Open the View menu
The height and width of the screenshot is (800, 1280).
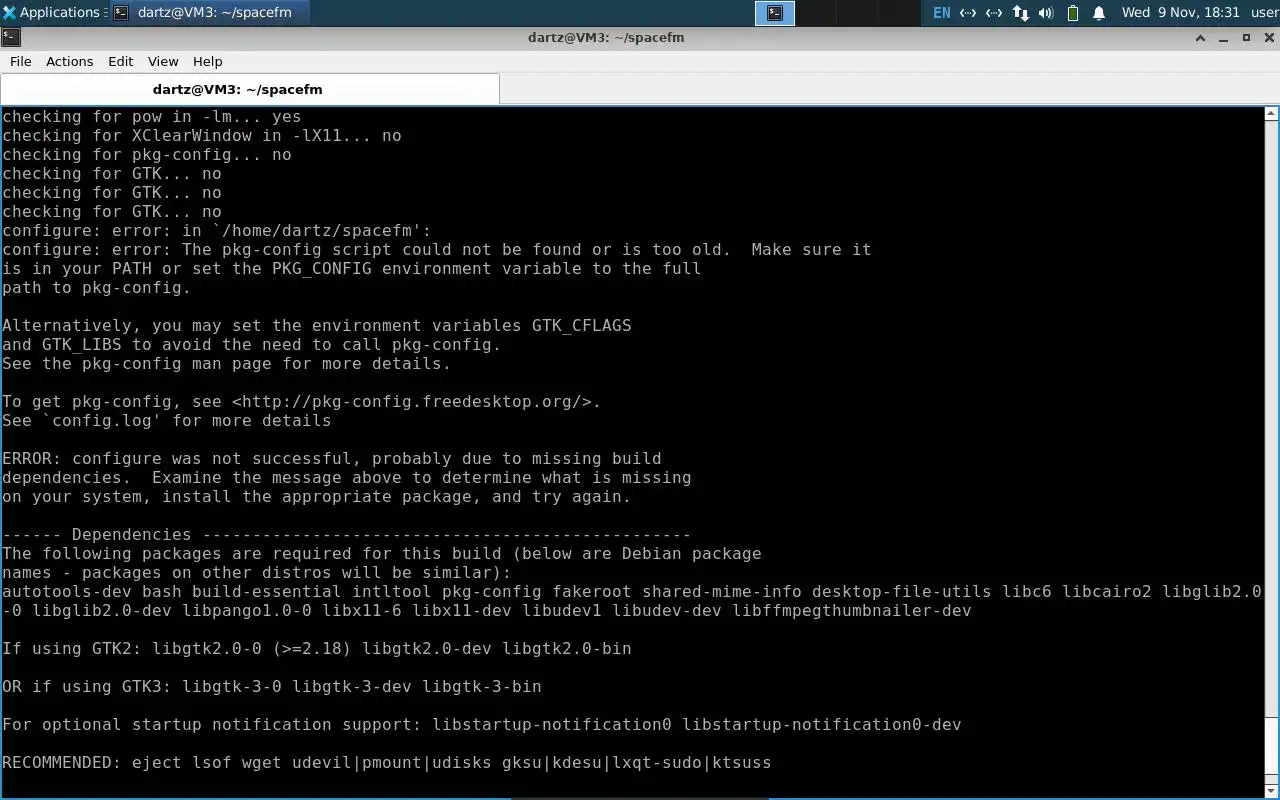(x=163, y=61)
